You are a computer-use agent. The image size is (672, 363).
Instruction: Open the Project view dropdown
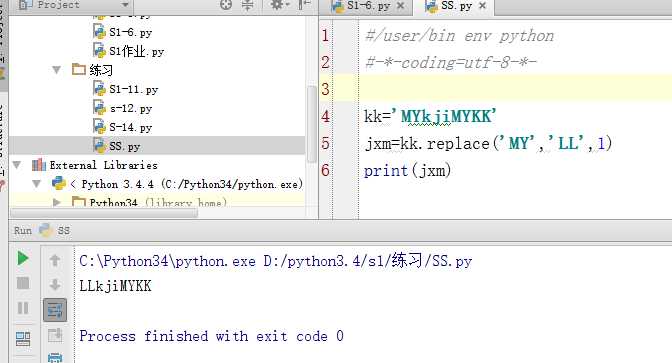[125, 5]
